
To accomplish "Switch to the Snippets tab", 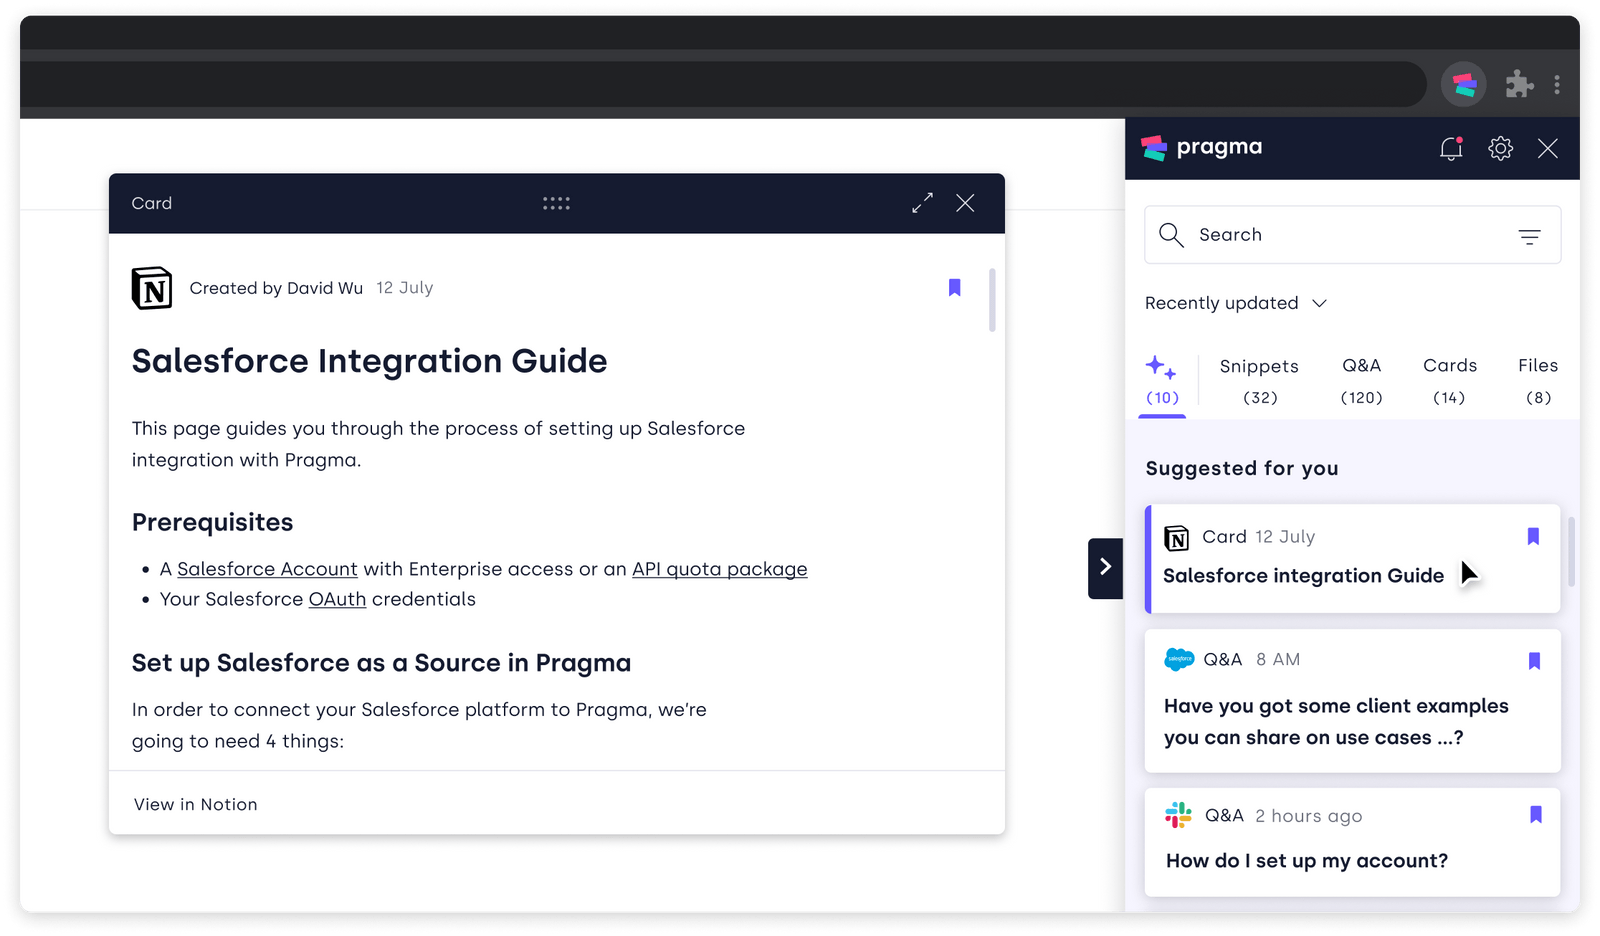I will (1259, 381).
